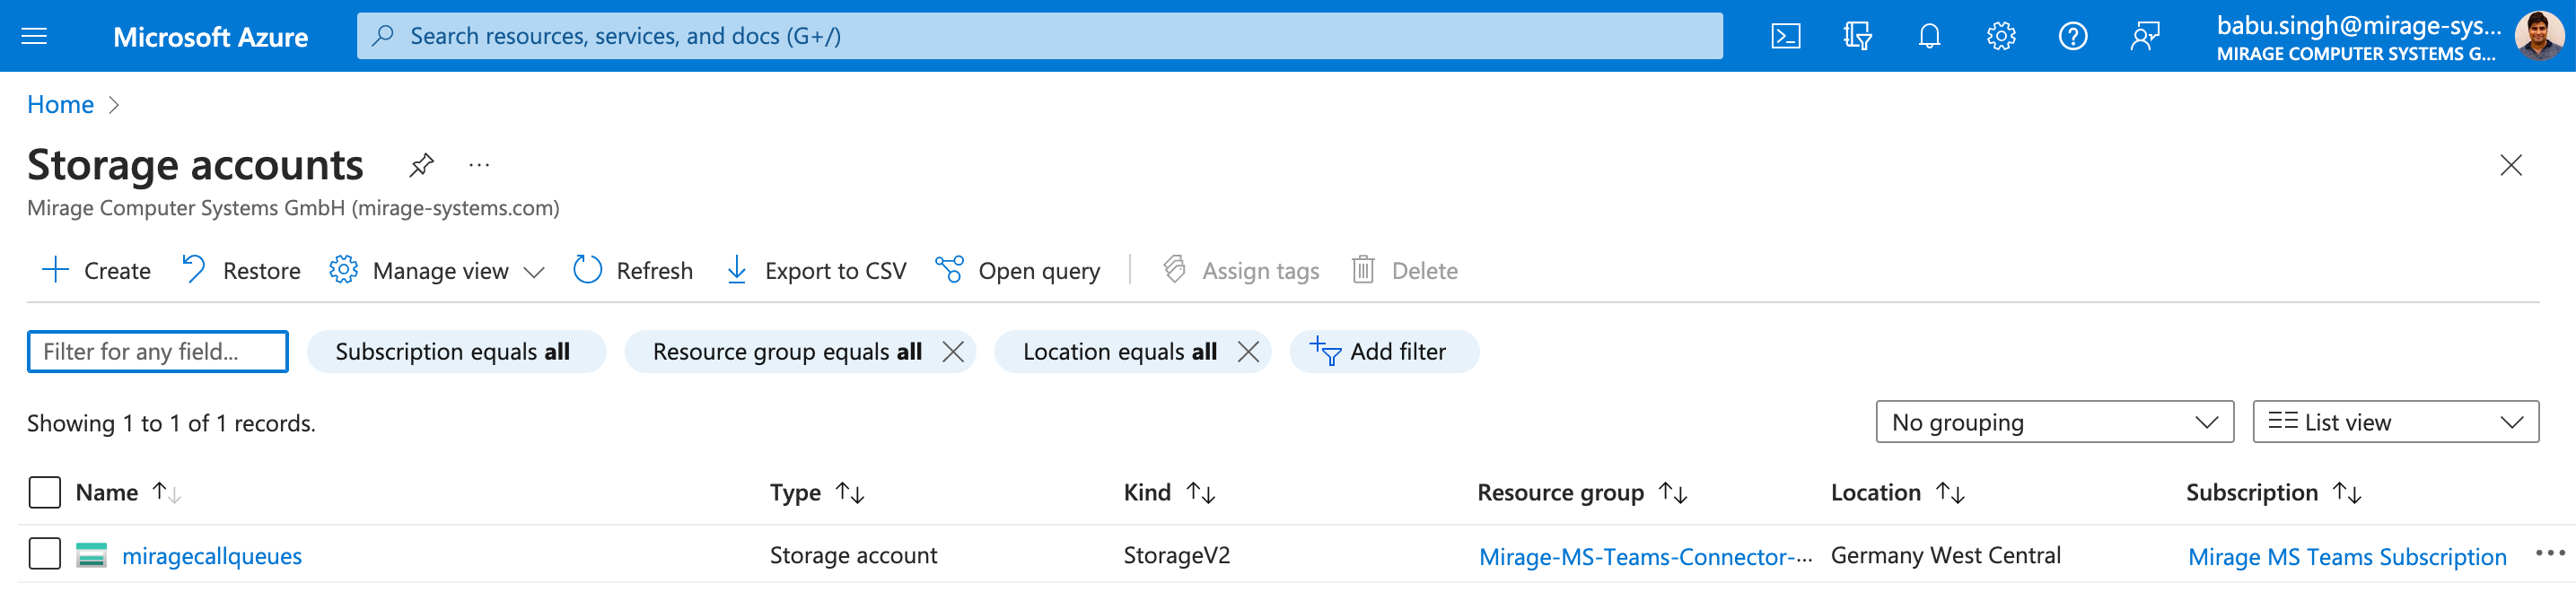Open the Mirage MS Teams Subscription link
Viewport: 2576px width, 609px height.
point(2347,556)
